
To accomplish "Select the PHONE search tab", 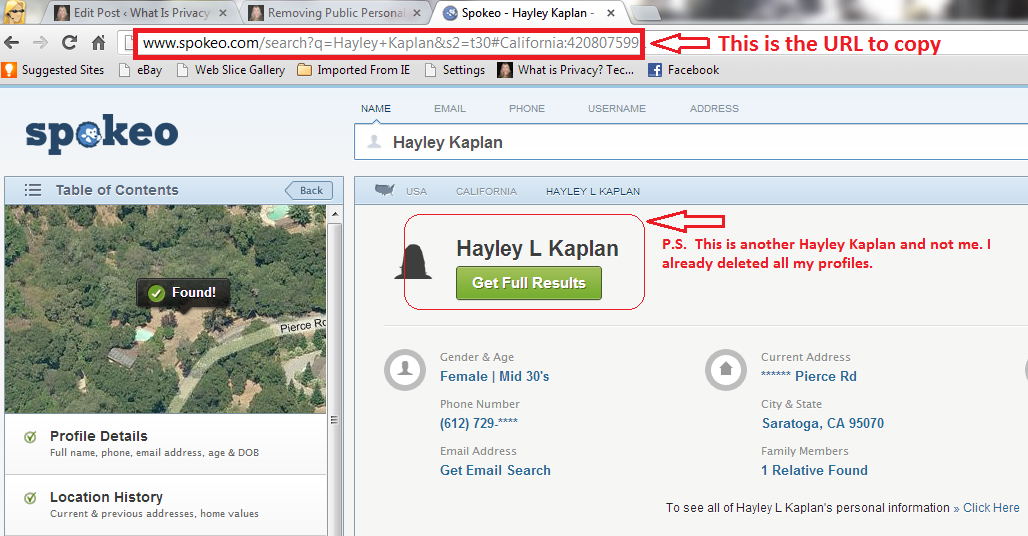I will (527, 109).
